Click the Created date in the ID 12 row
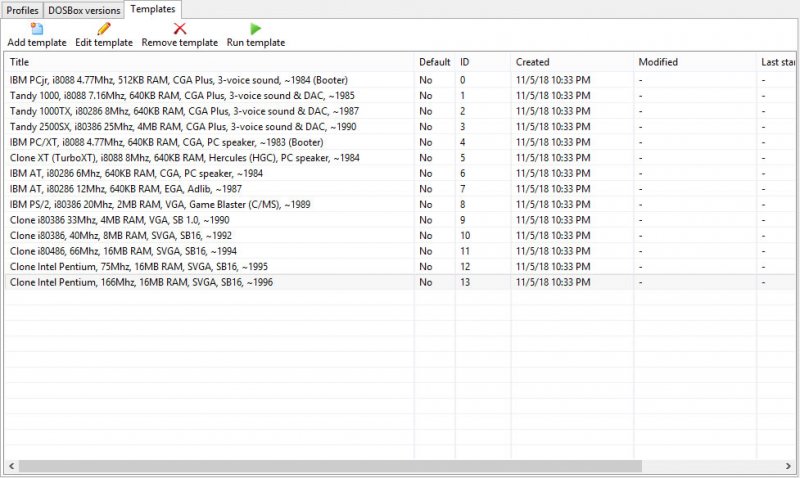 pyautogui.click(x=553, y=267)
